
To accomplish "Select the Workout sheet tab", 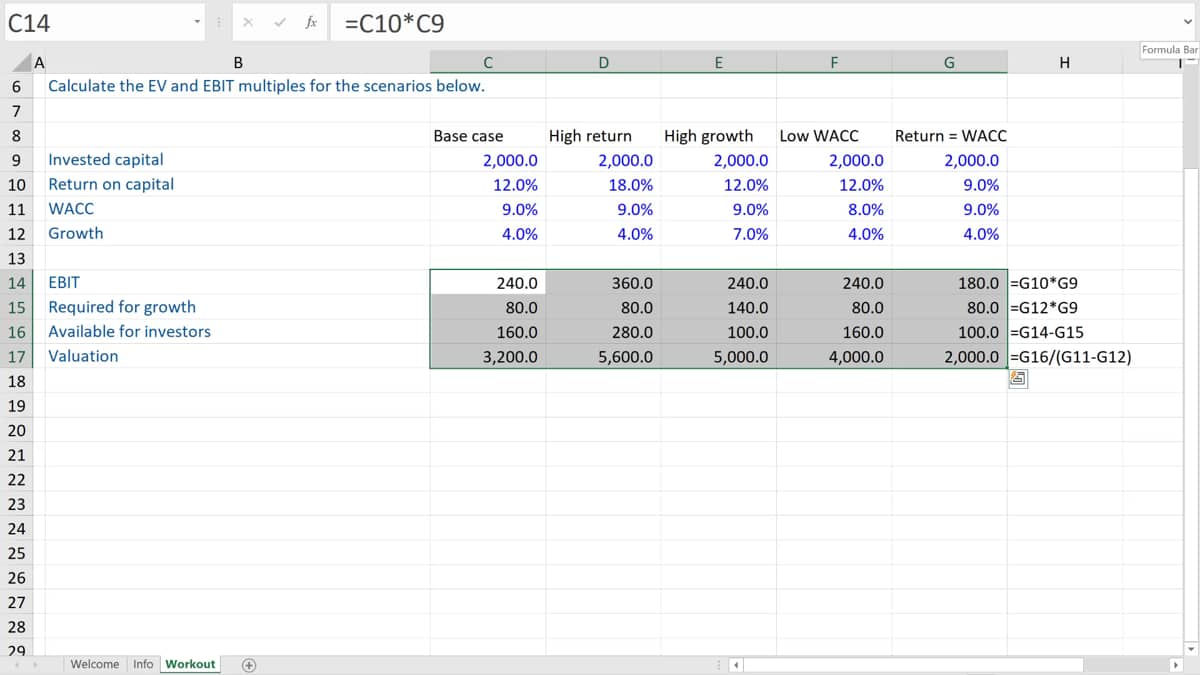I will [x=190, y=664].
